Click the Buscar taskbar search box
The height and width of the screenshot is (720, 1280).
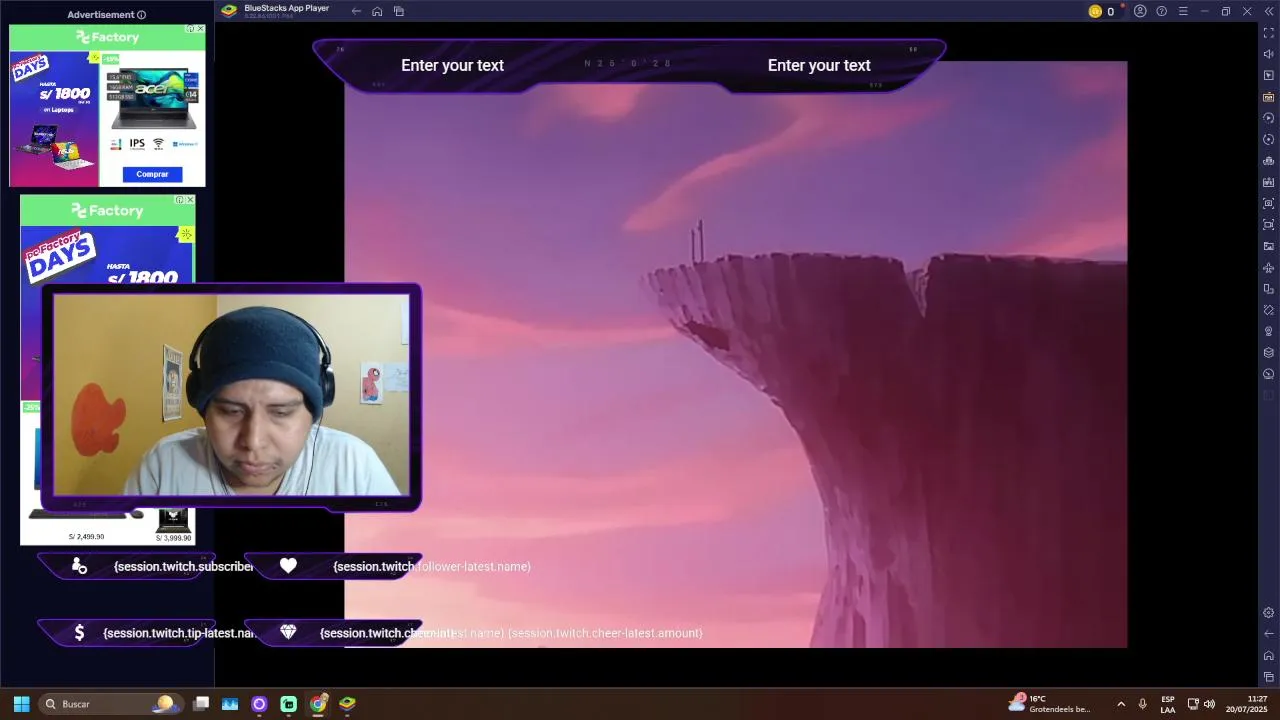tap(110, 704)
